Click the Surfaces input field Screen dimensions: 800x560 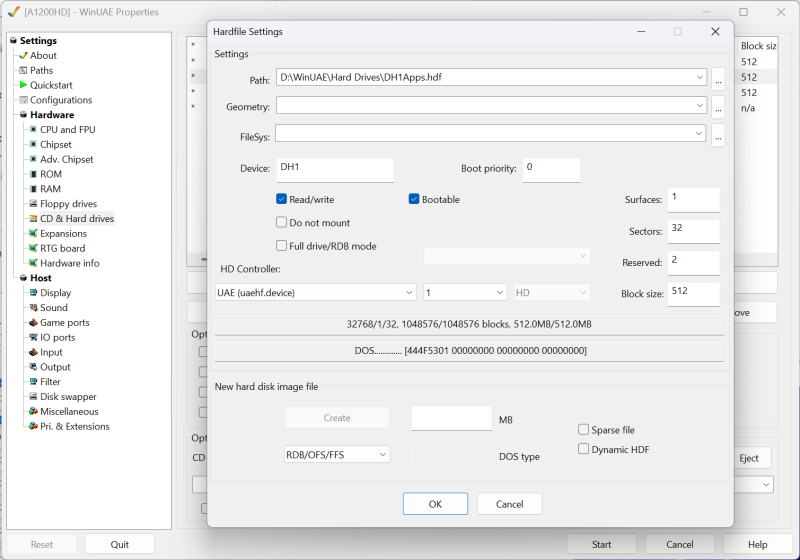(x=693, y=199)
